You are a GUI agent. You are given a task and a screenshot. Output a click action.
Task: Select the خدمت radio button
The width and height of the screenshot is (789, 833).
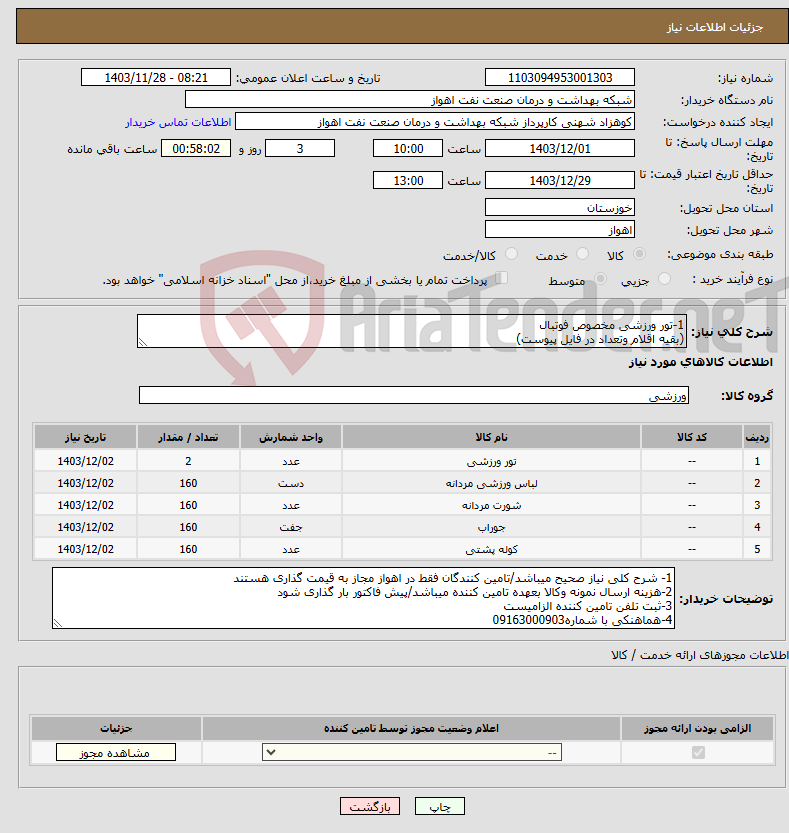pyautogui.click(x=582, y=254)
